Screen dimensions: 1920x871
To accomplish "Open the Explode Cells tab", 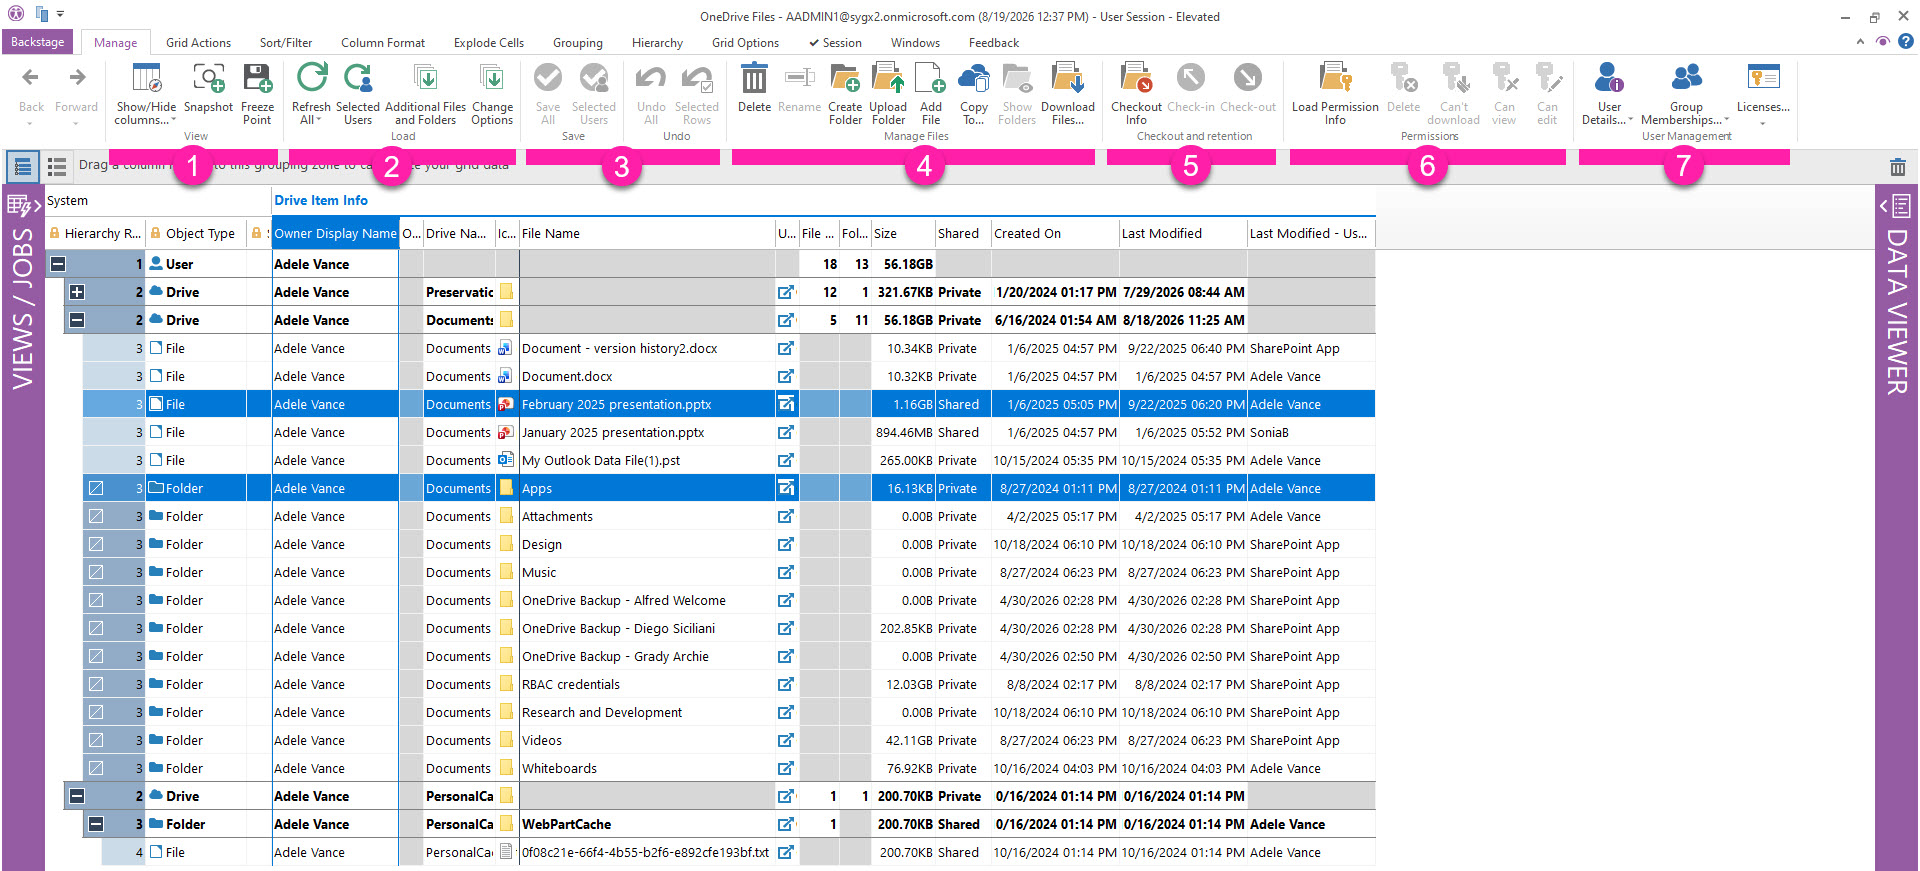I will (x=489, y=43).
